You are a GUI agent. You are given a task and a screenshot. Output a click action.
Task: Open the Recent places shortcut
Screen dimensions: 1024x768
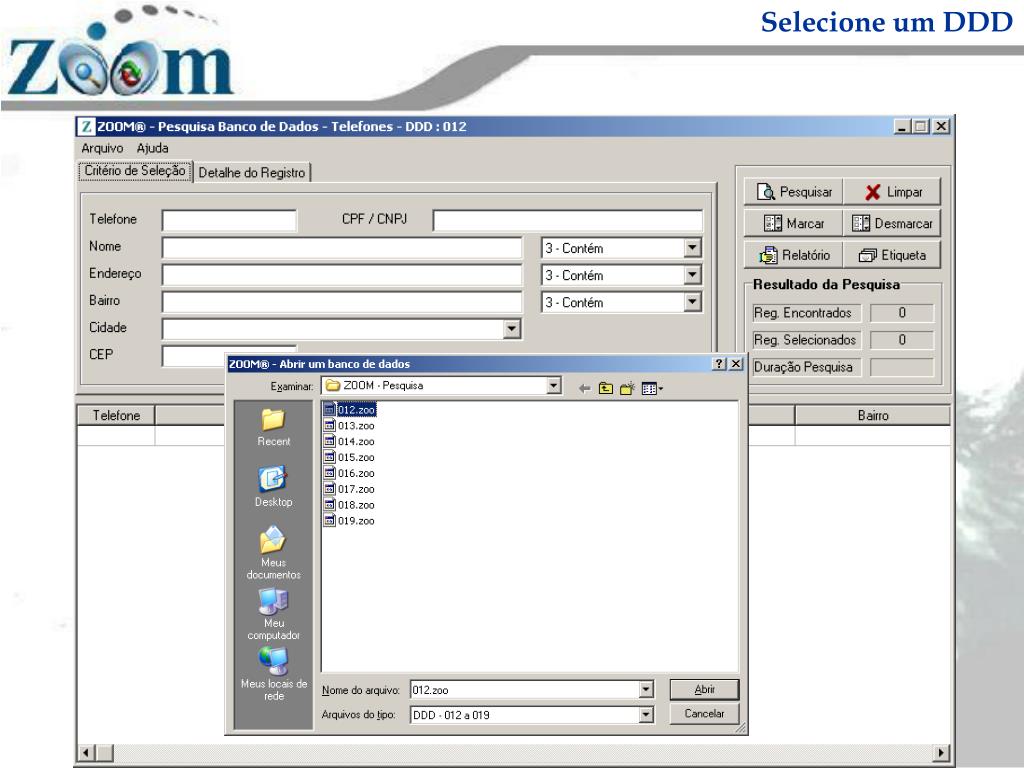coord(274,428)
